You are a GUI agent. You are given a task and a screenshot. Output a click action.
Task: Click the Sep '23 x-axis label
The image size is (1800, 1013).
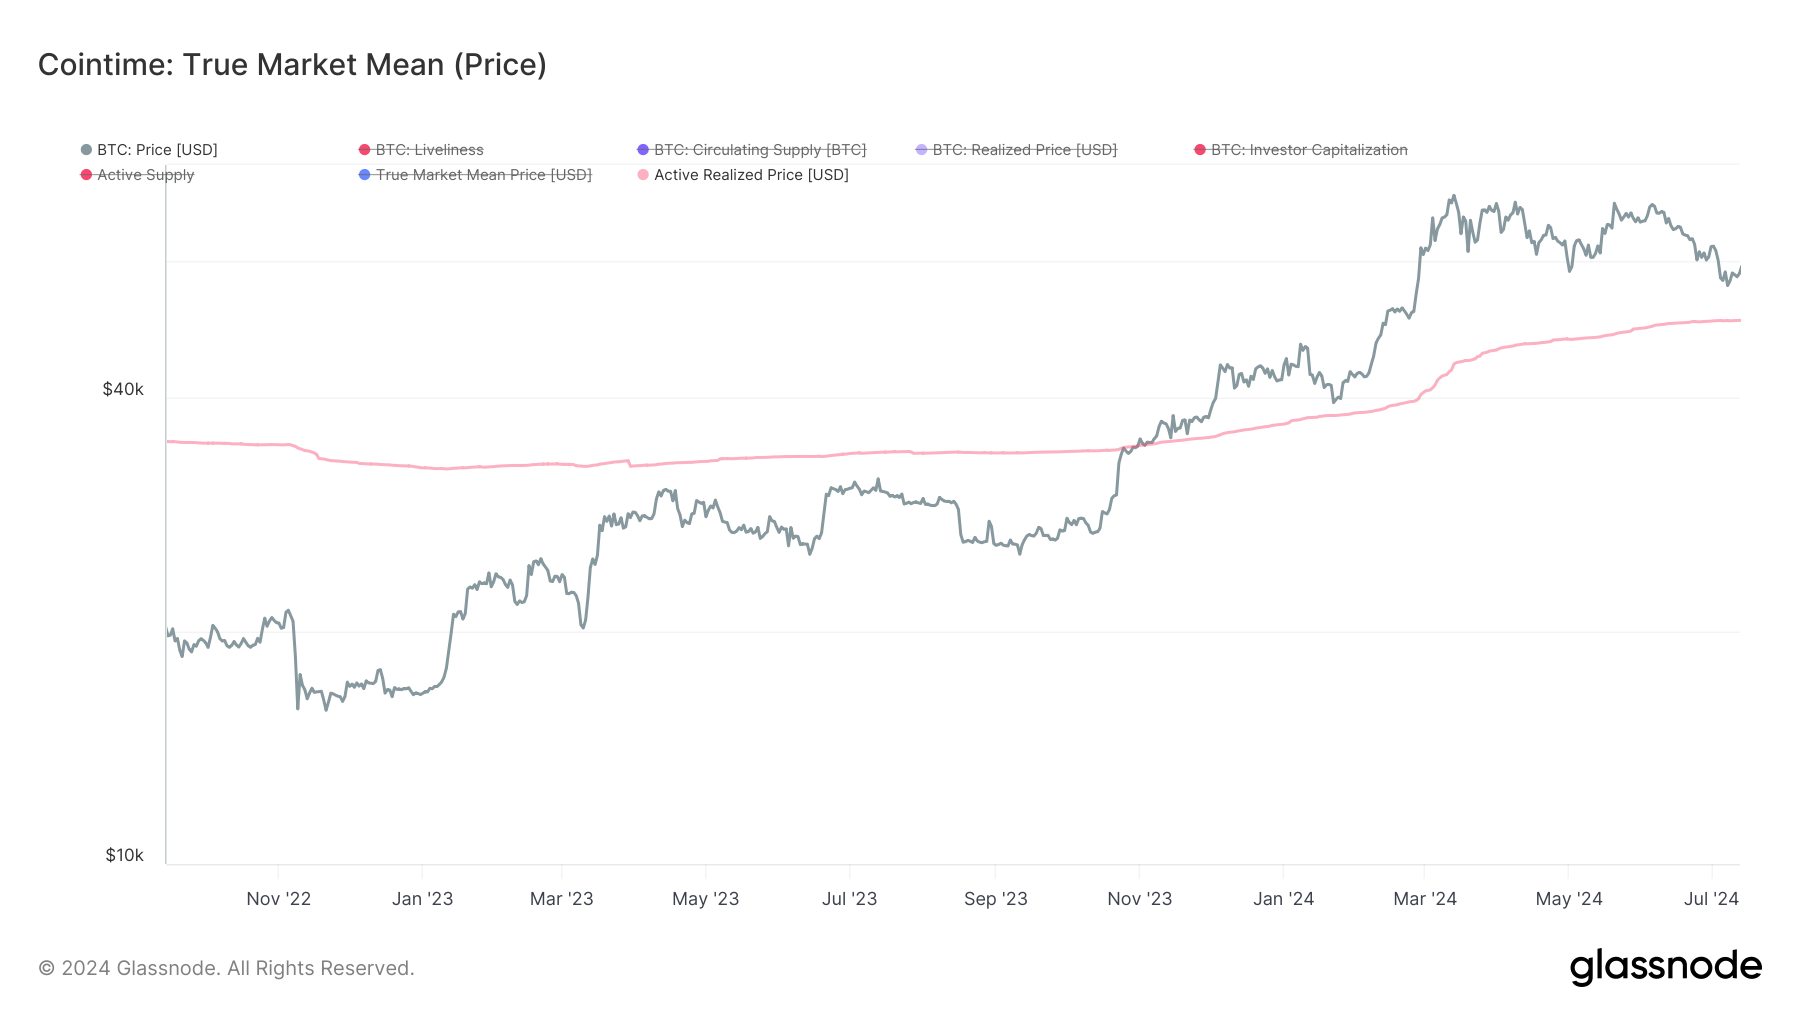pos(996,899)
